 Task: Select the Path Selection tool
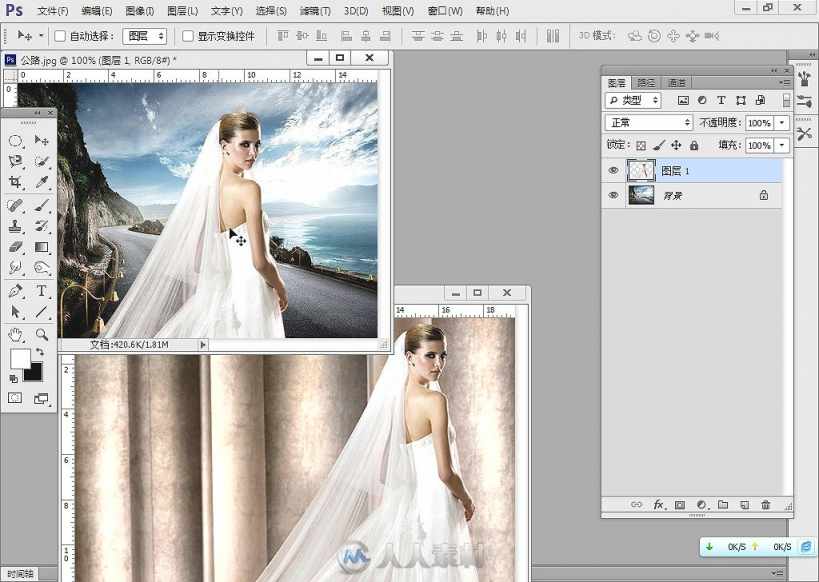point(16,312)
